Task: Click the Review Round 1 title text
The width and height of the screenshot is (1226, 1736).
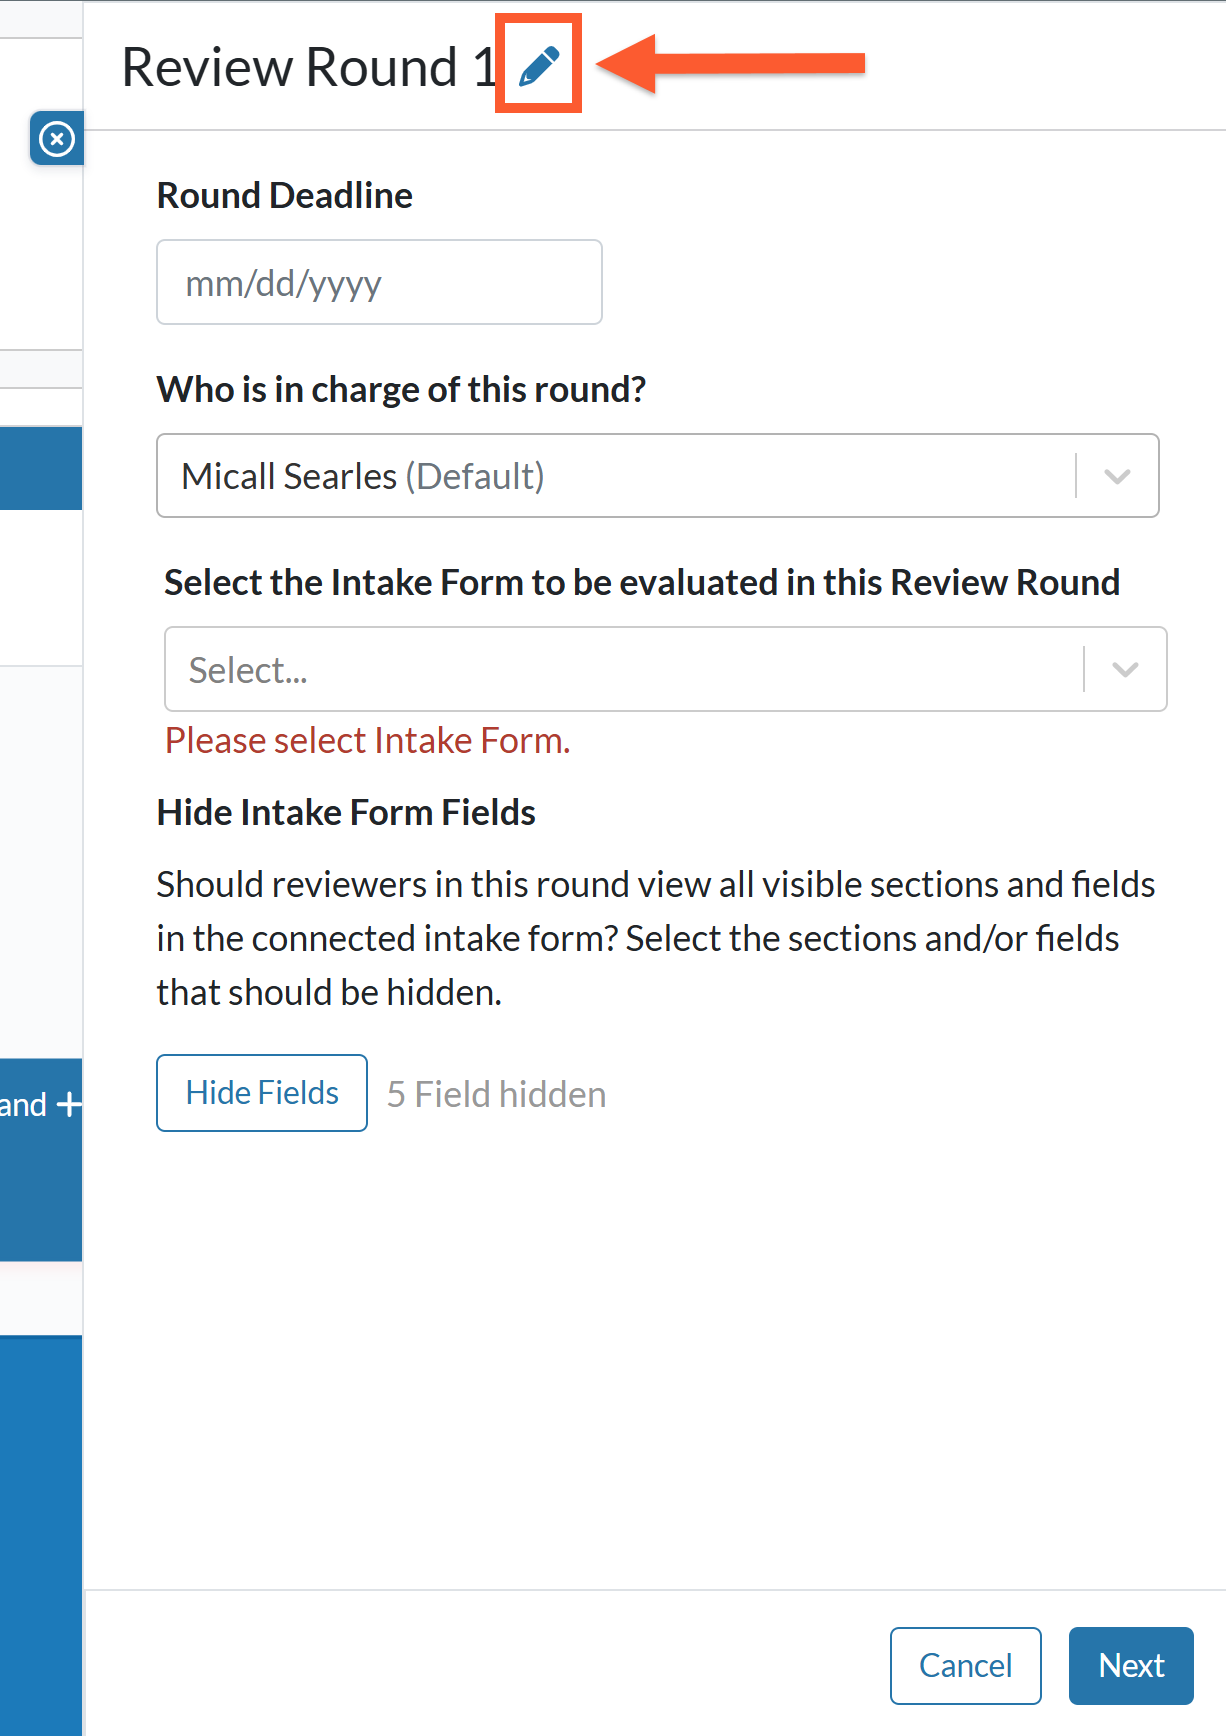Action: click(309, 67)
